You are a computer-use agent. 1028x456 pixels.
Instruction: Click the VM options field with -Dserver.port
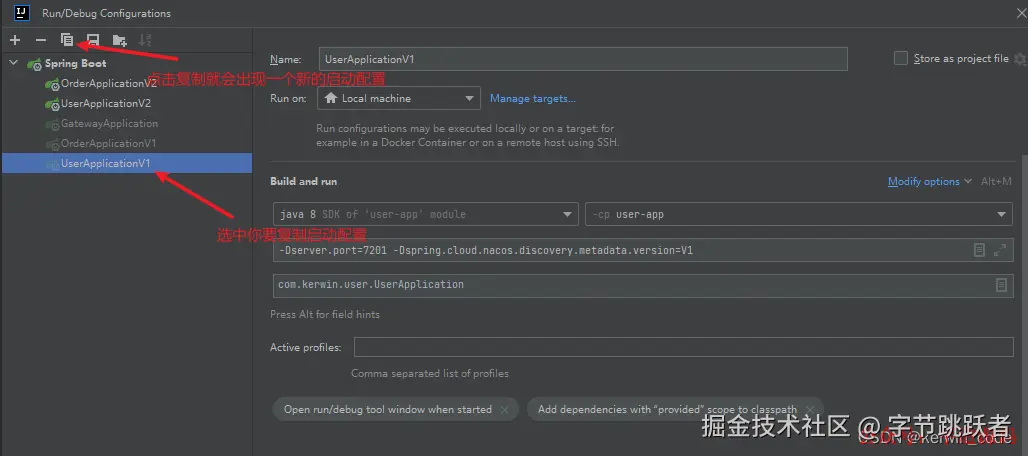point(642,250)
